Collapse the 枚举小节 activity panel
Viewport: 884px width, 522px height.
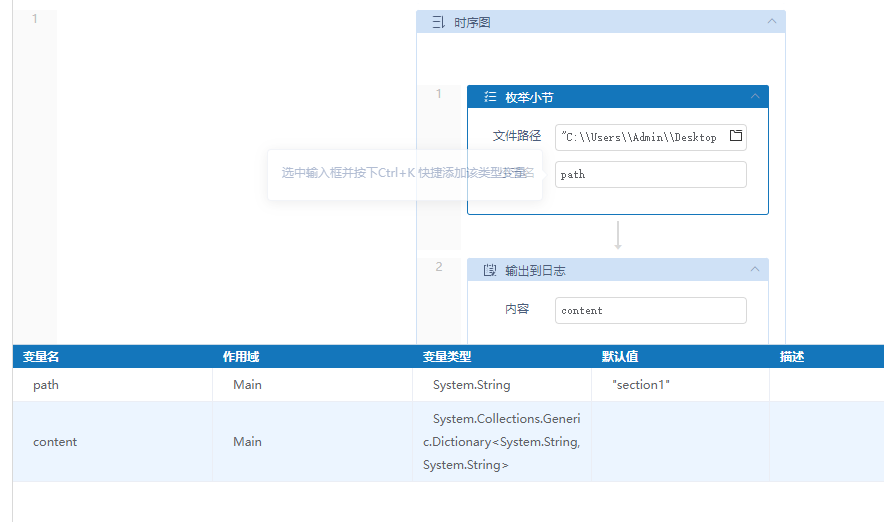754,97
